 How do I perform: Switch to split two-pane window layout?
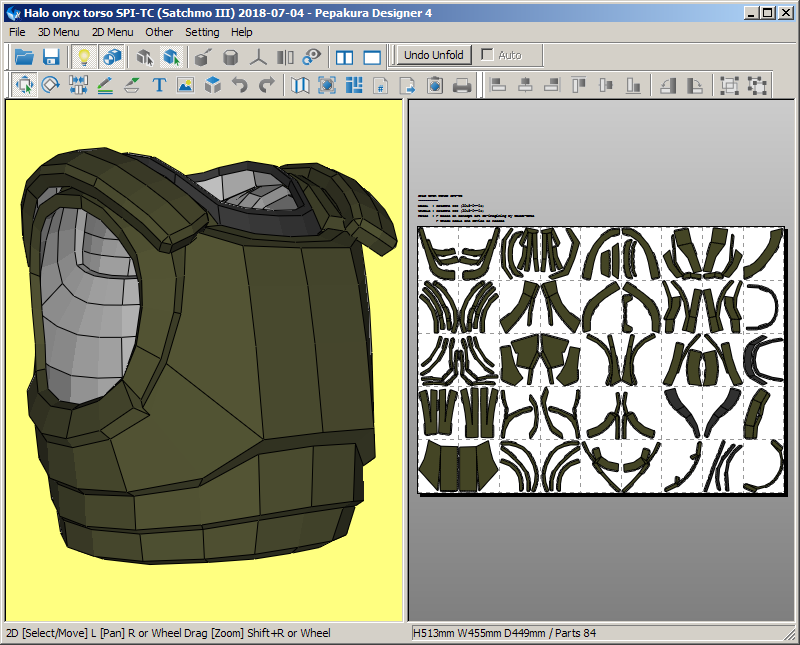(x=344, y=57)
